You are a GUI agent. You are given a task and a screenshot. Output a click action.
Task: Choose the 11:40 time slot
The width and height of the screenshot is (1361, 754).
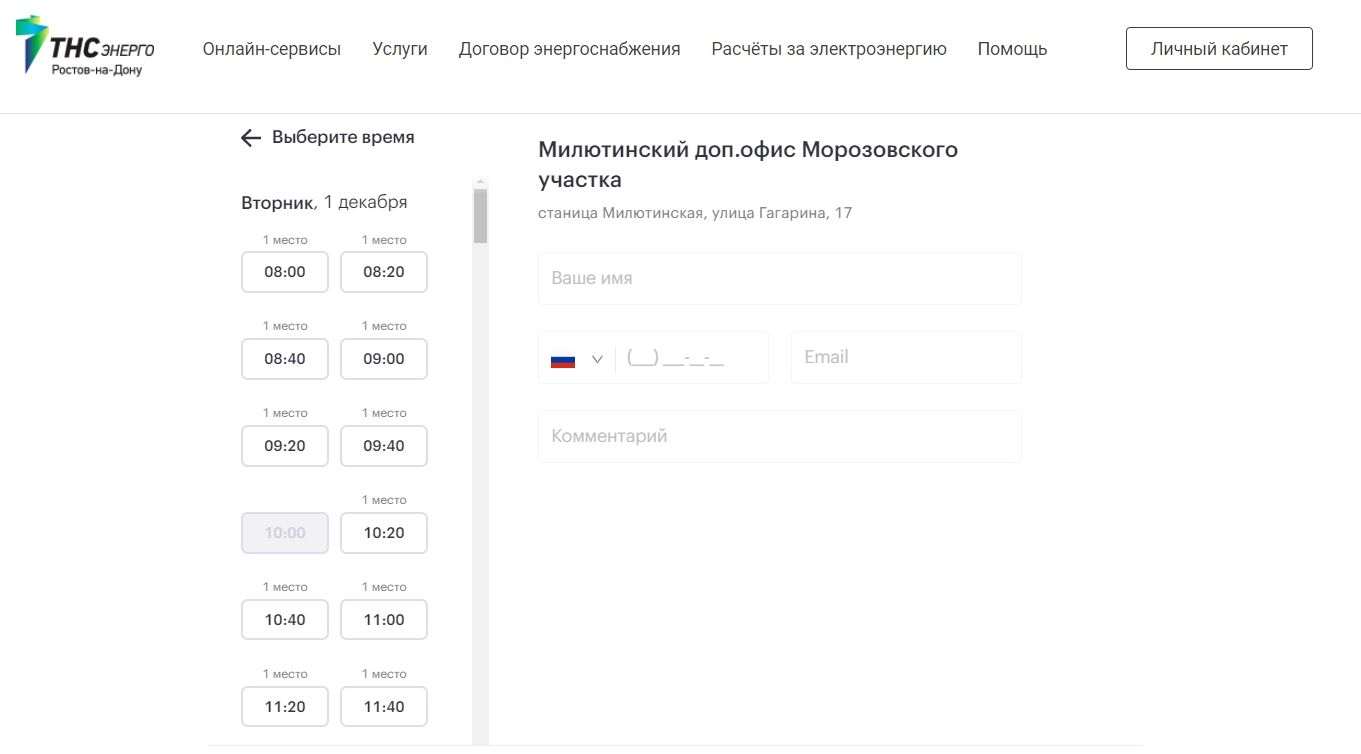pyautogui.click(x=384, y=707)
